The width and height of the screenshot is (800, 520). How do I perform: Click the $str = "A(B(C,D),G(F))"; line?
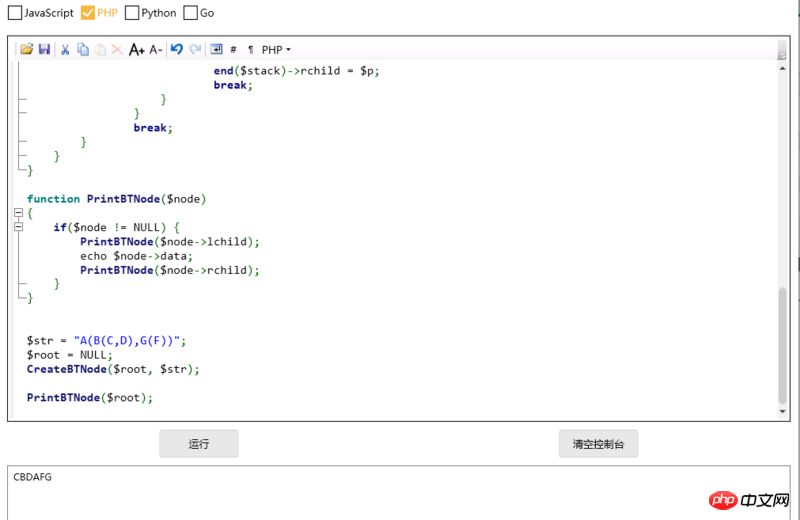107,340
